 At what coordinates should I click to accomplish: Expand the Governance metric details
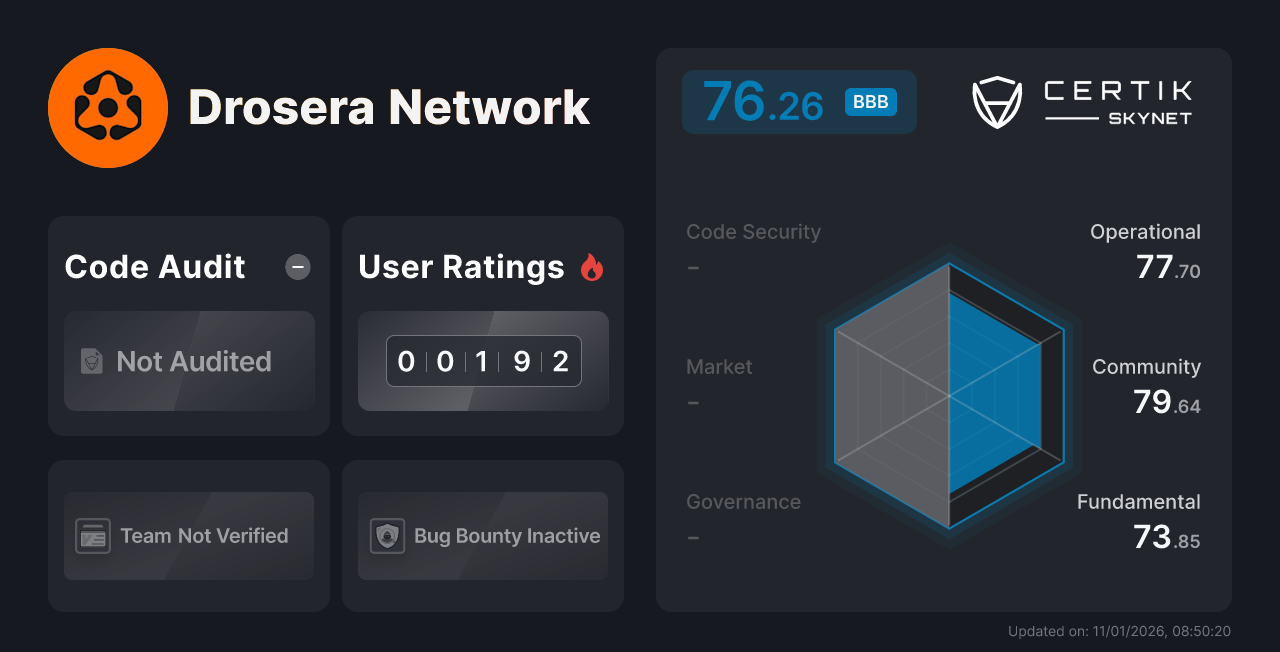tap(743, 501)
